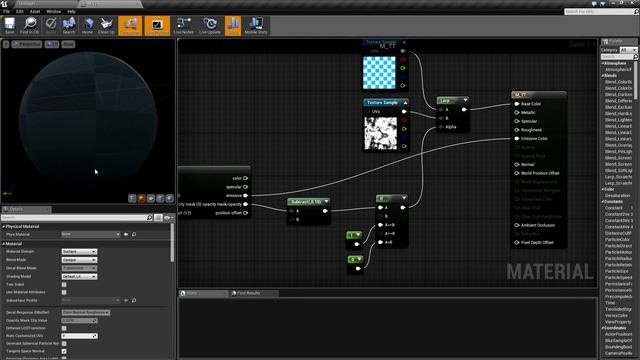Click the Home toolbar icon

(x=87, y=25)
